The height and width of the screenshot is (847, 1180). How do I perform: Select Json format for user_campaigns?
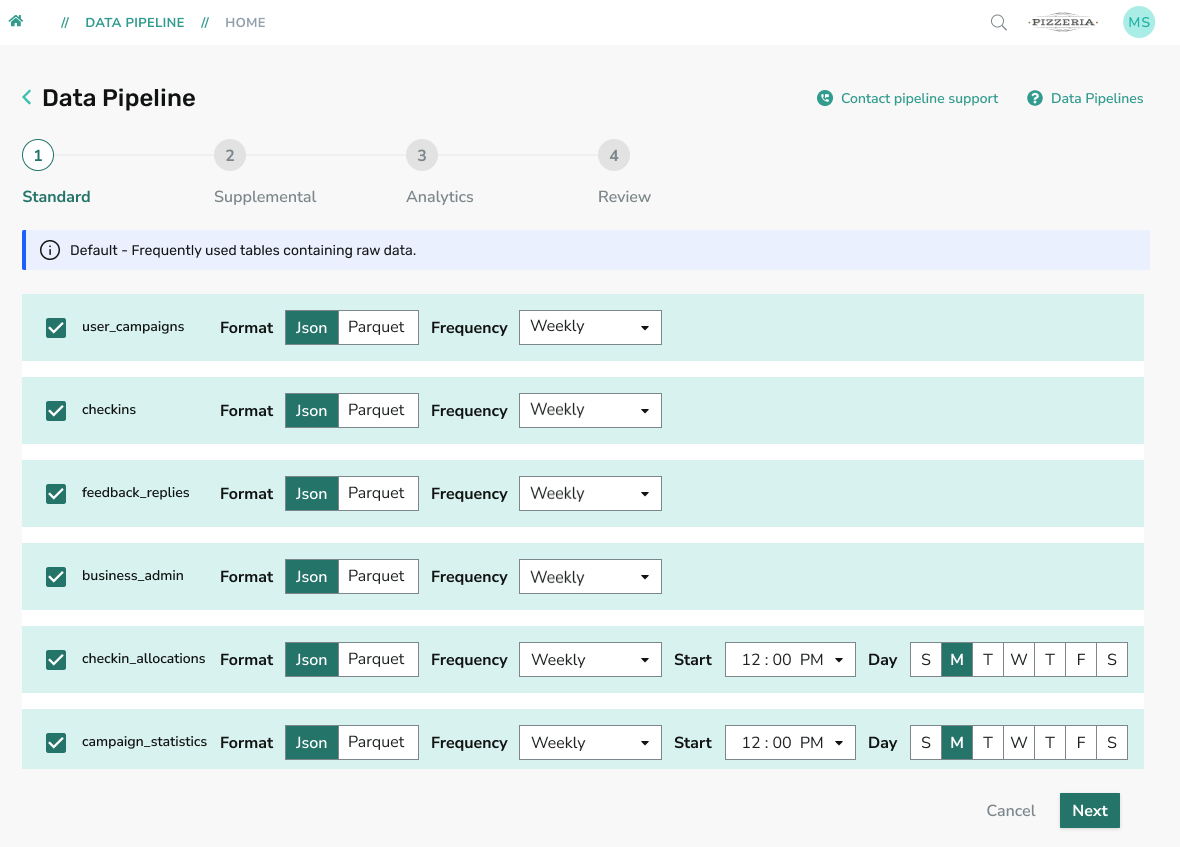click(x=312, y=327)
